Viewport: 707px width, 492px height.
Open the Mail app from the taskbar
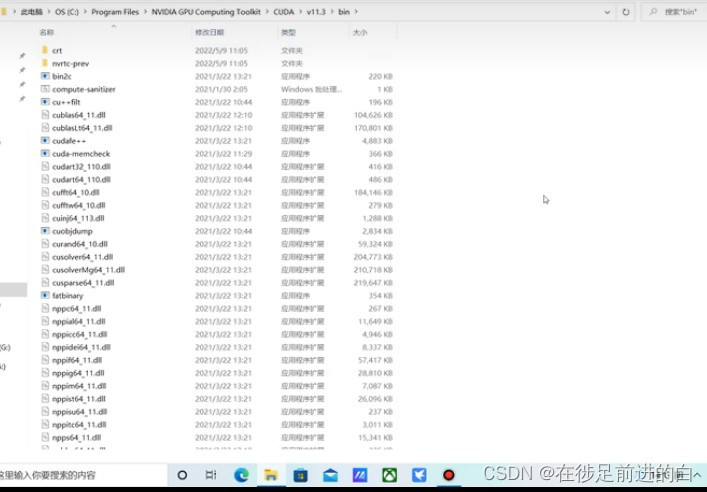pyautogui.click(x=330, y=475)
